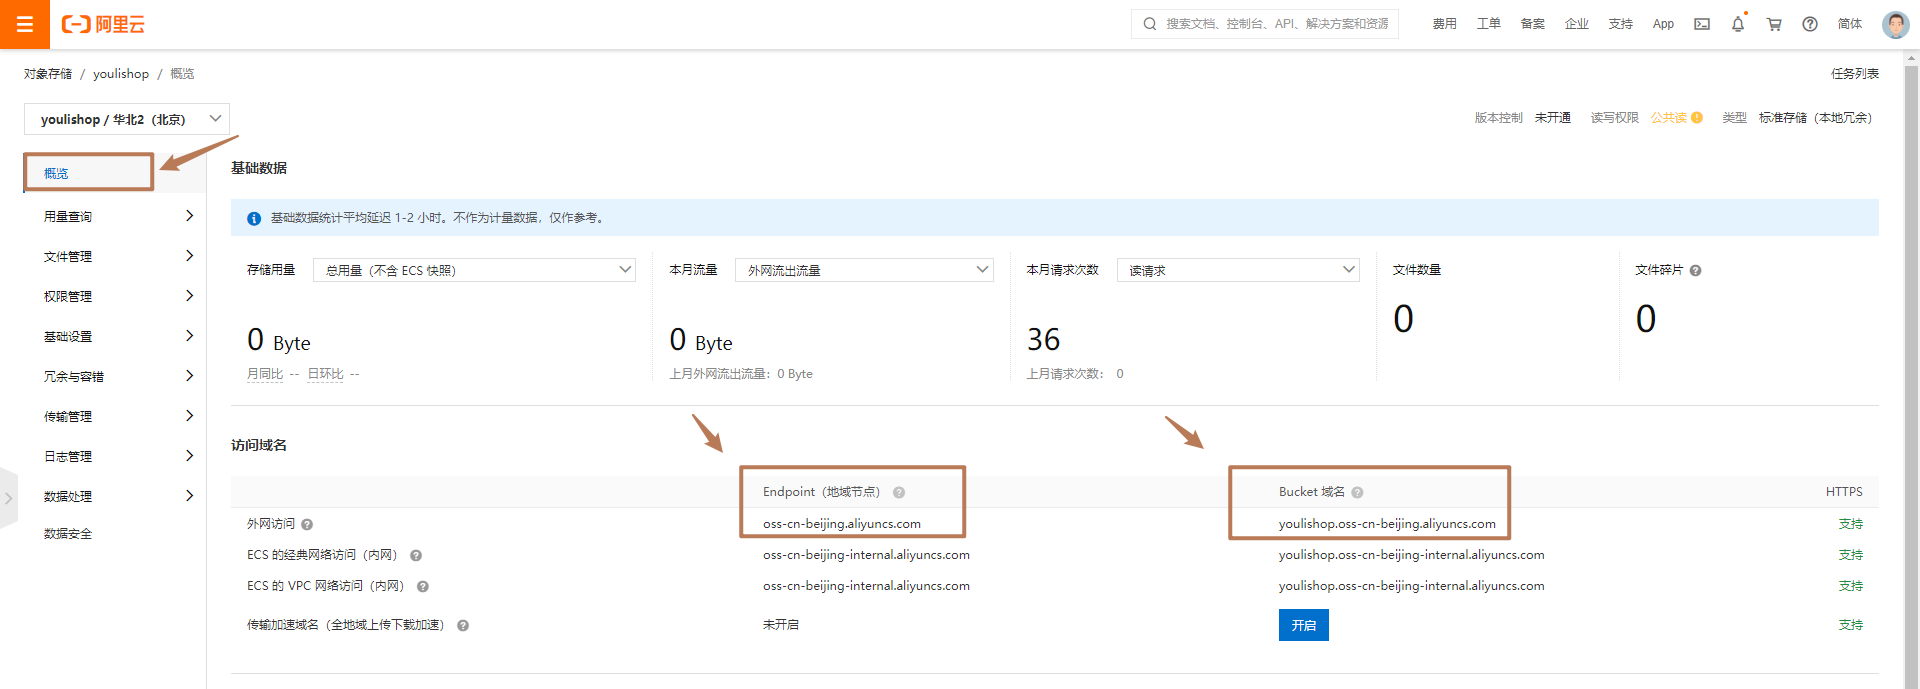This screenshot has height=689, width=1920.
Task: Click the search magnifier icon
Action: (x=1150, y=24)
